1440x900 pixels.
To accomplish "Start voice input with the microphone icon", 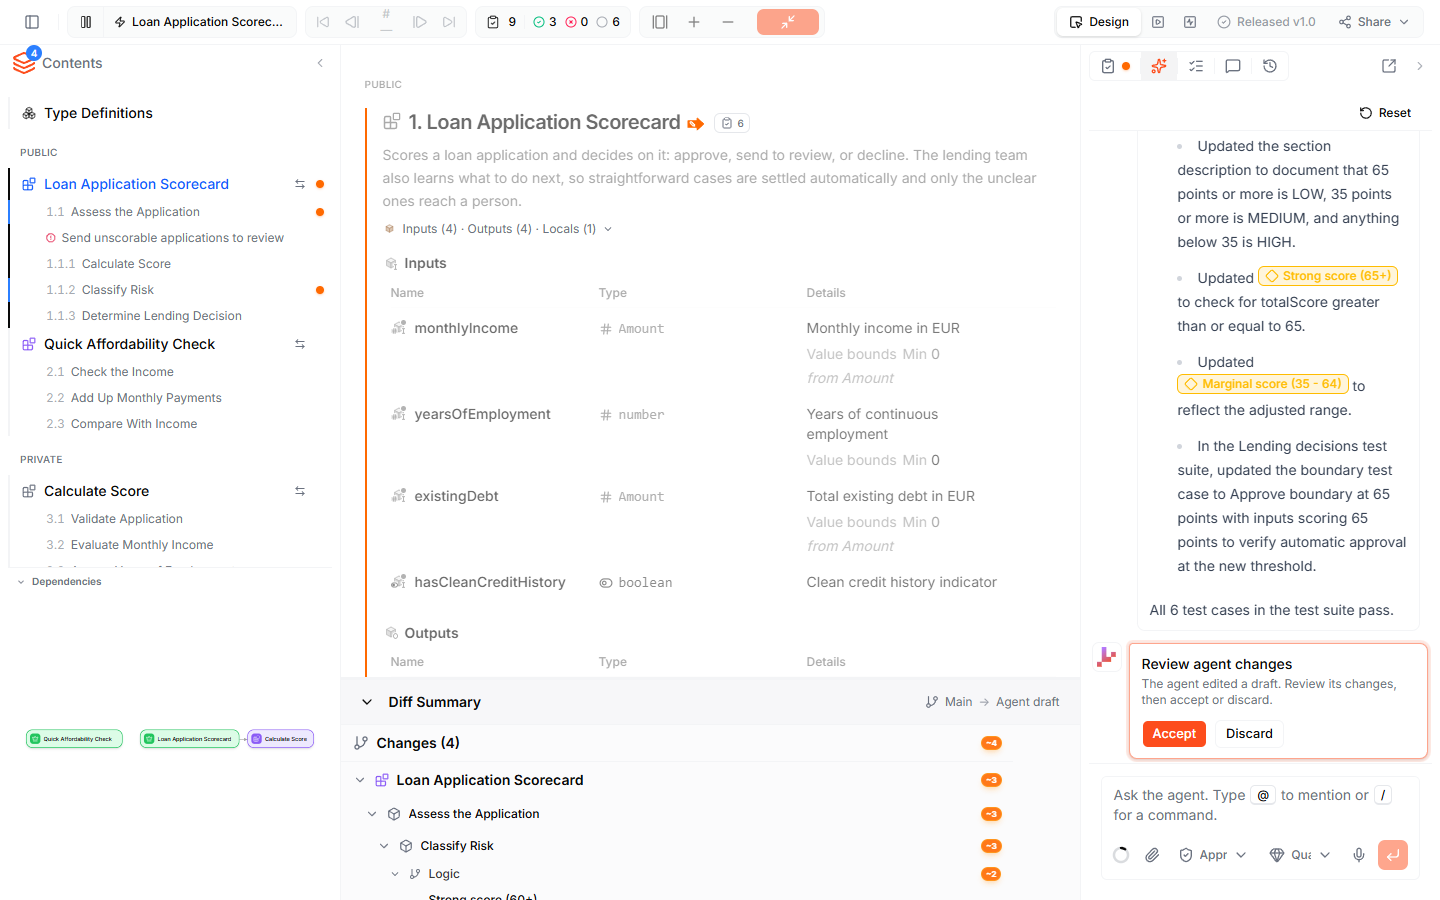I will tap(1359, 855).
